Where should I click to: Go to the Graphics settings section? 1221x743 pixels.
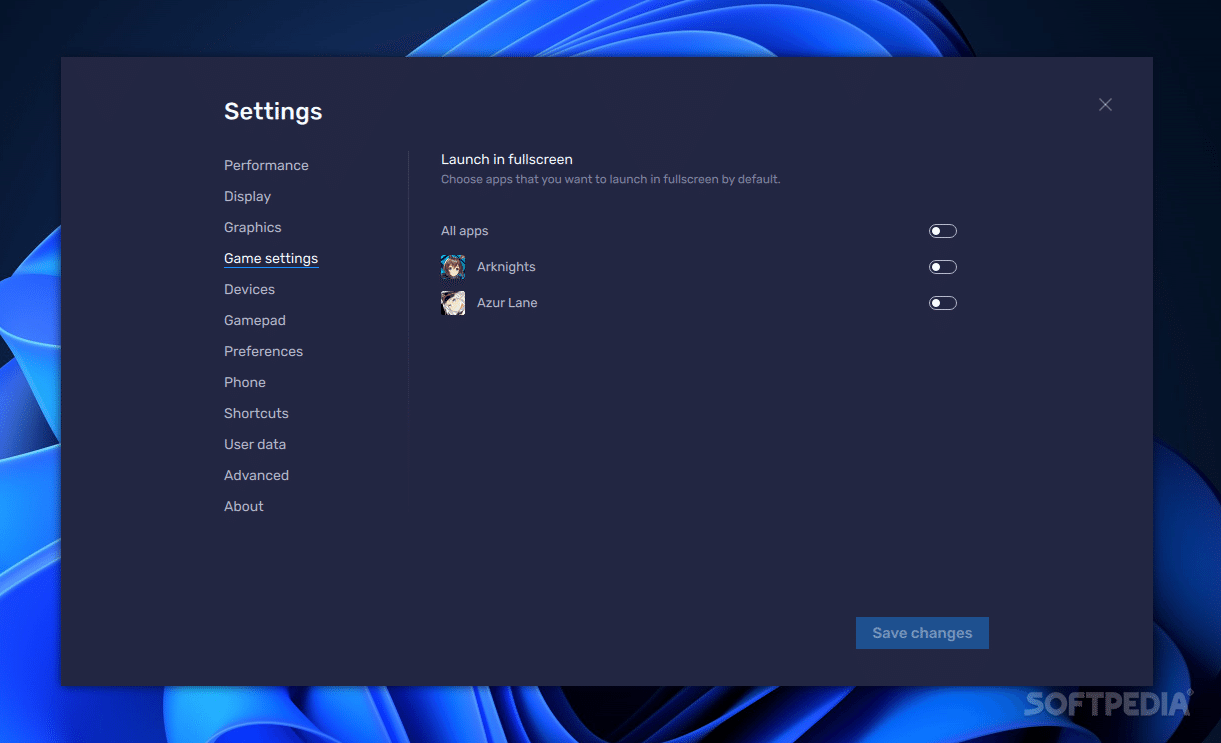253,227
